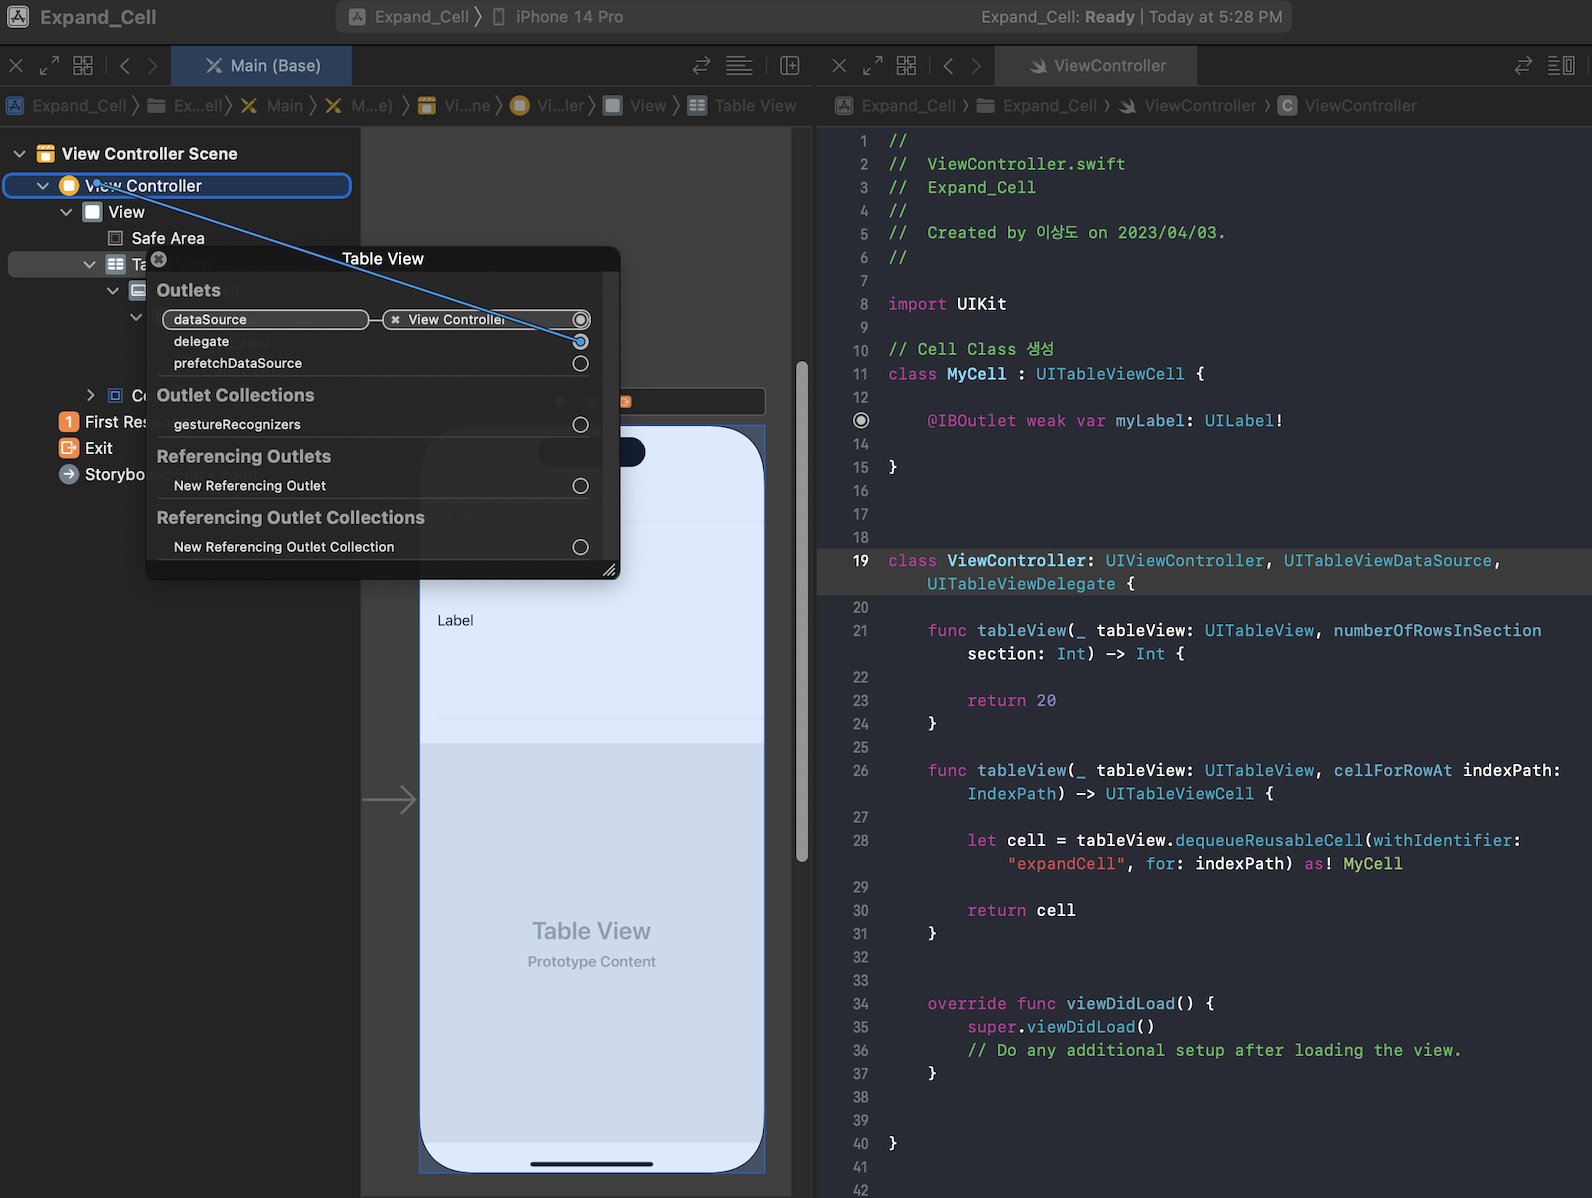
Task: Expand the collapsed Constraints row arrow
Action: pos(90,395)
